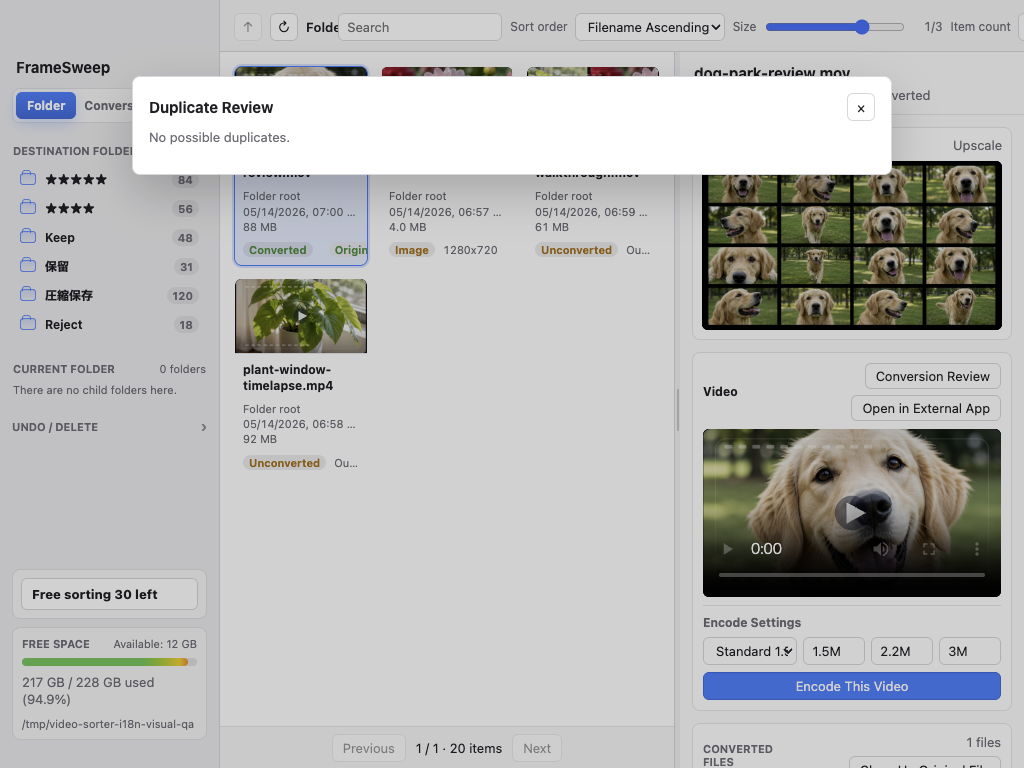The image size is (1024, 768).
Task: Open the four-star destination folder
Action: point(108,209)
